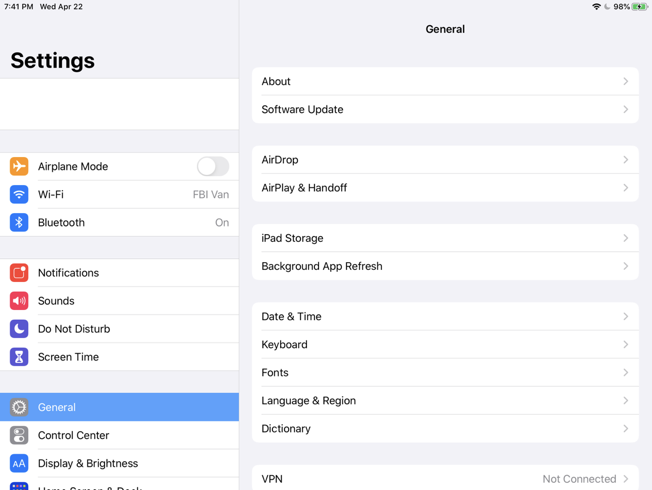Select General in the sidebar
Viewport: 652px width, 490px height.
(119, 407)
